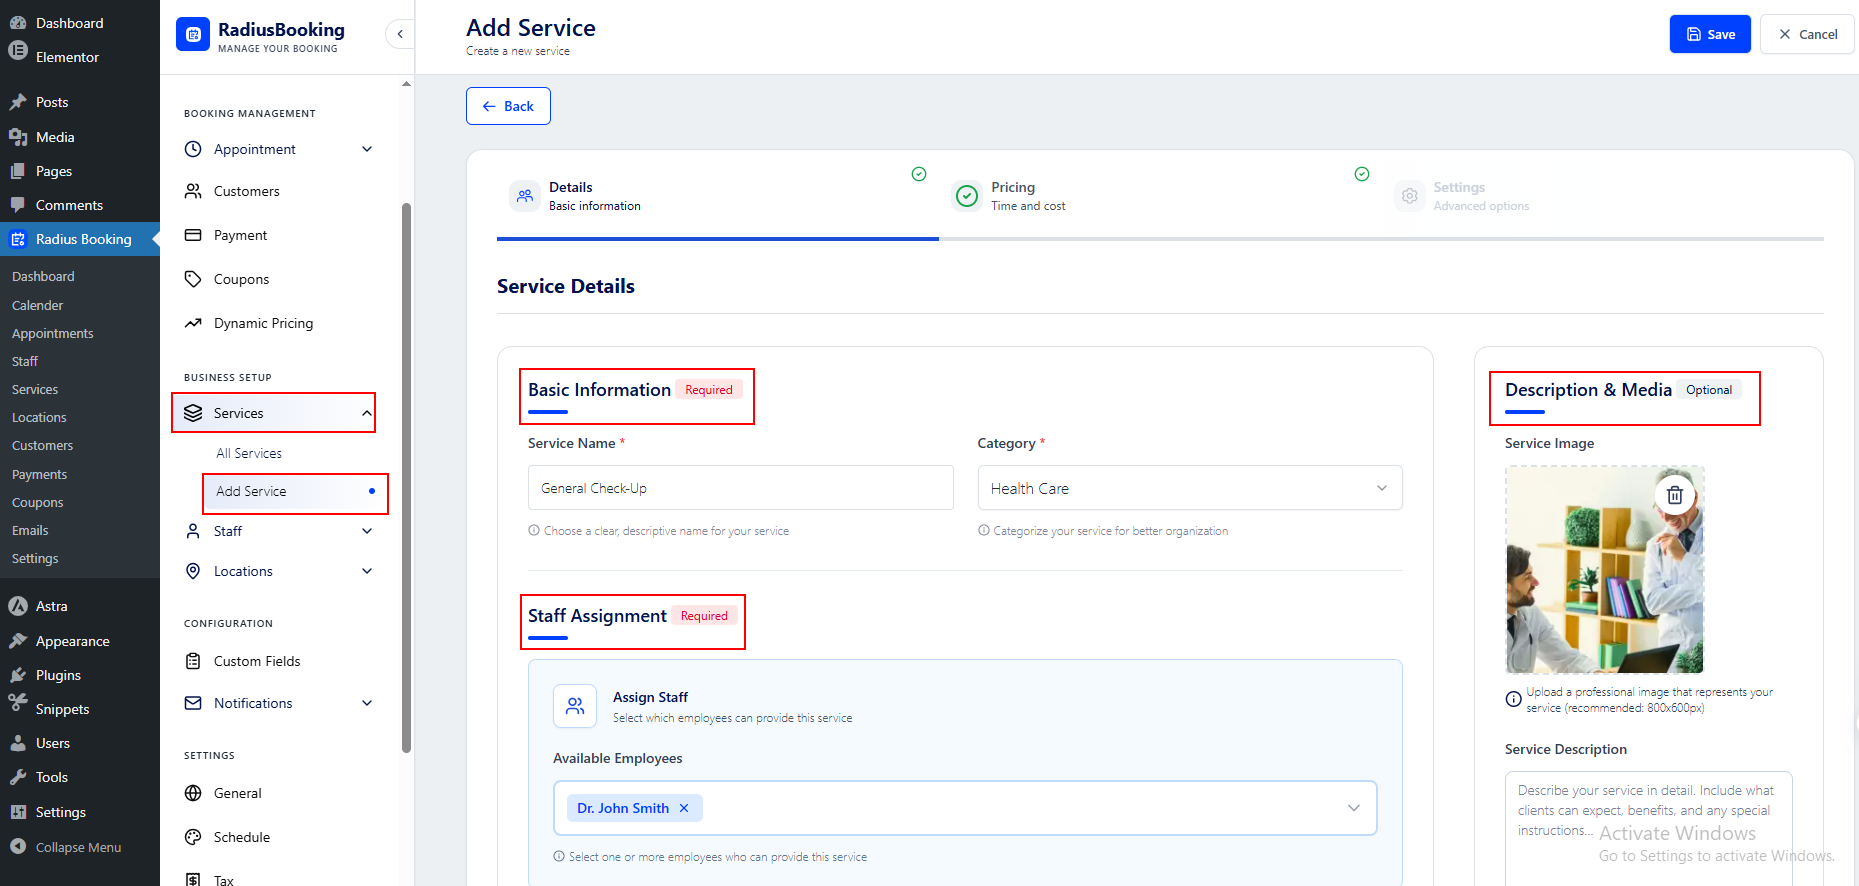The image size is (1859, 886).
Task: Click the Notifications envelope icon
Action: (193, 703)
